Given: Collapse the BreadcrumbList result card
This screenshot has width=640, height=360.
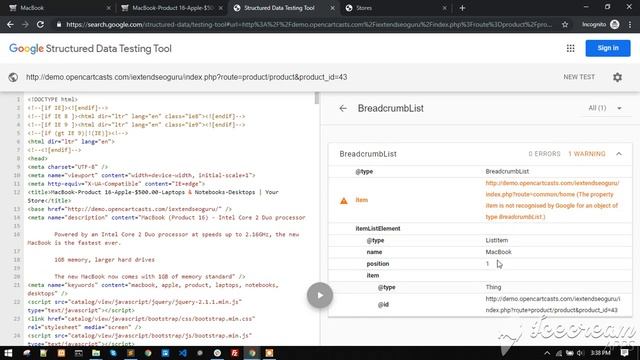Looking at the screenshot, I should pos(619,154).
